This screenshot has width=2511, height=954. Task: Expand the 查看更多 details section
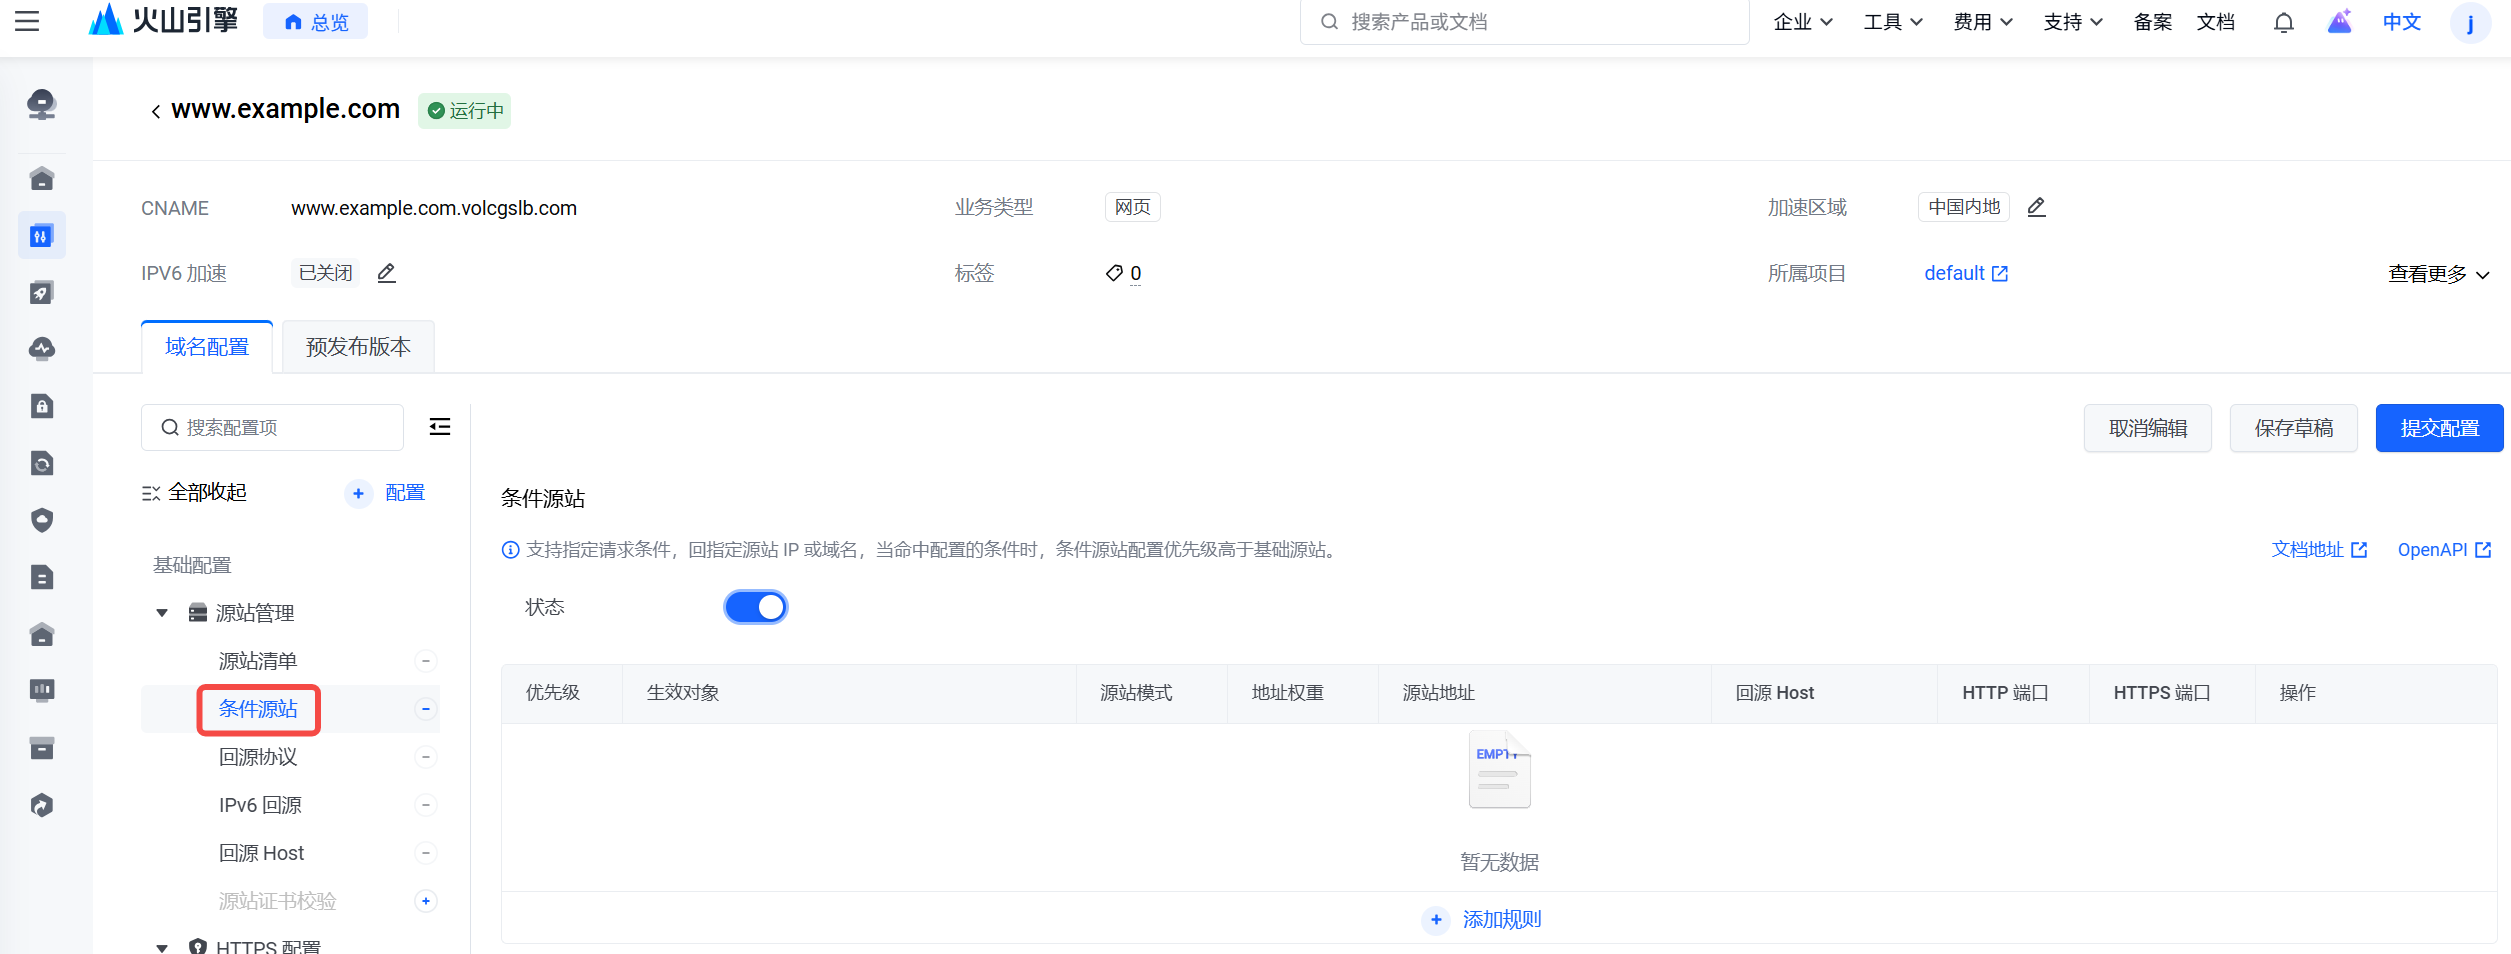tap(2438, 274)
